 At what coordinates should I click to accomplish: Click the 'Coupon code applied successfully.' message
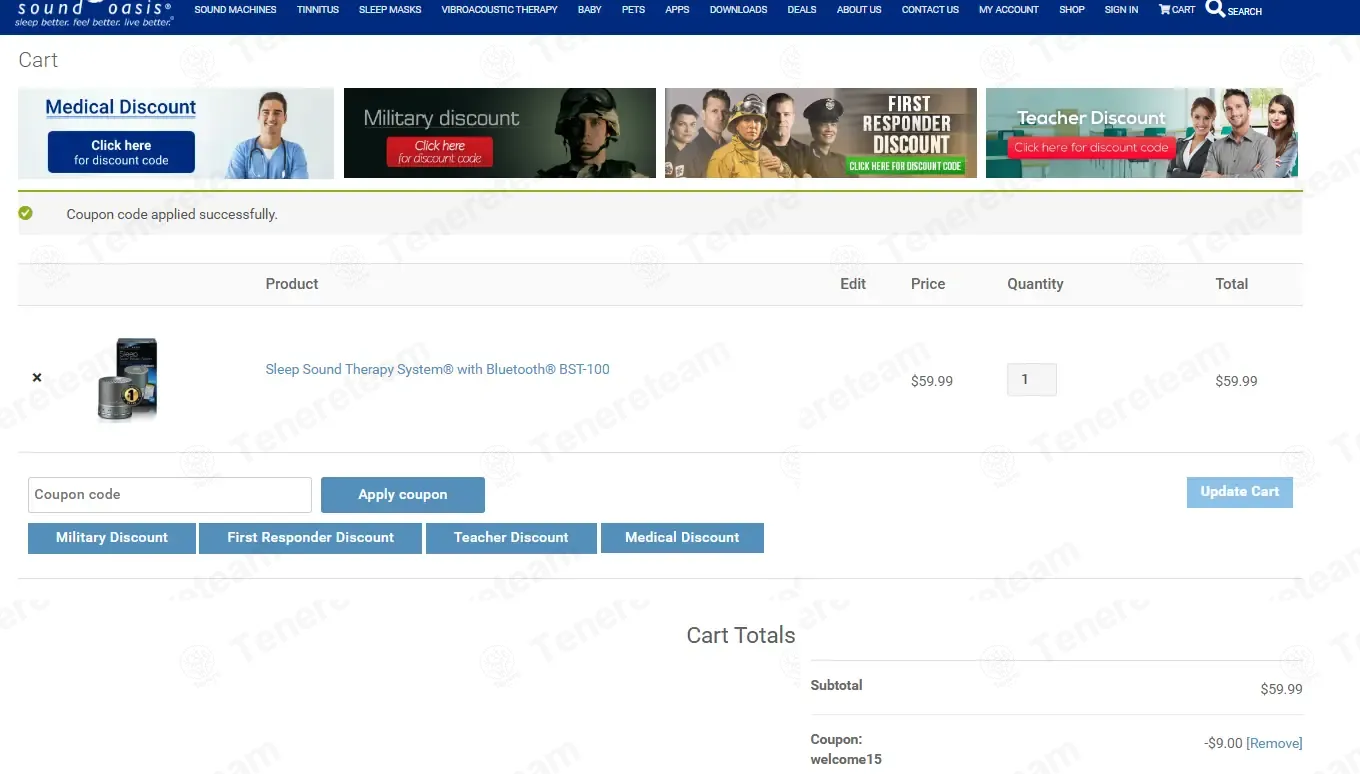pos(172,214)
